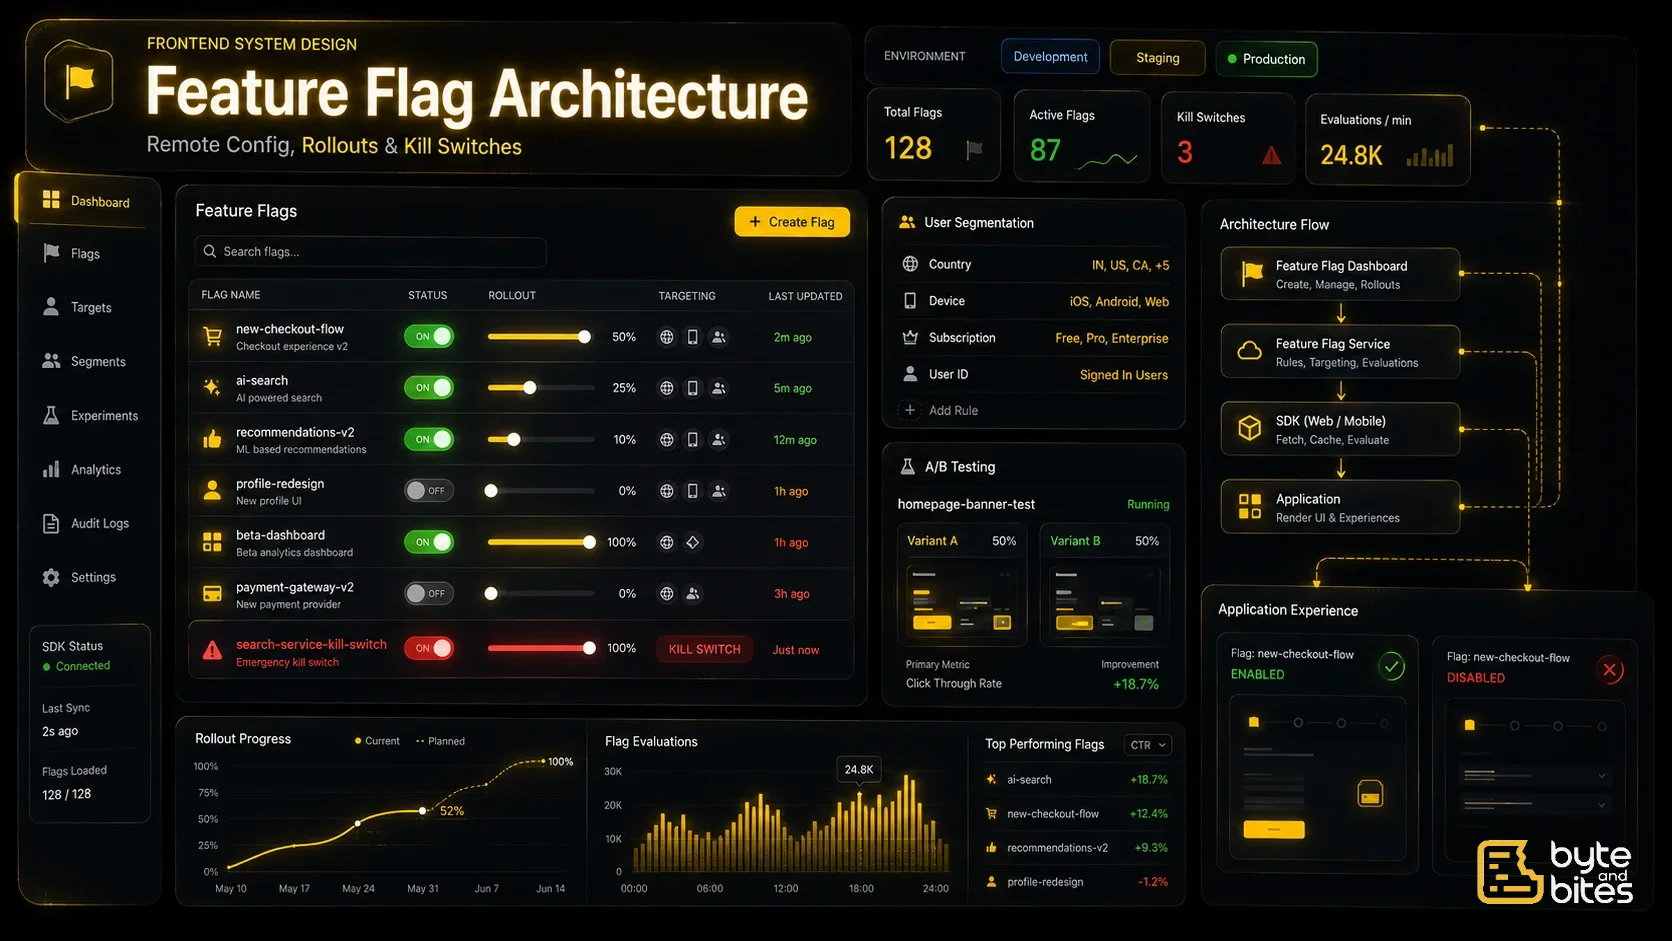Click recommendations-v2 thumbs-up icon
Viewport: 1672px width, 941px height.
coord(212,439)
